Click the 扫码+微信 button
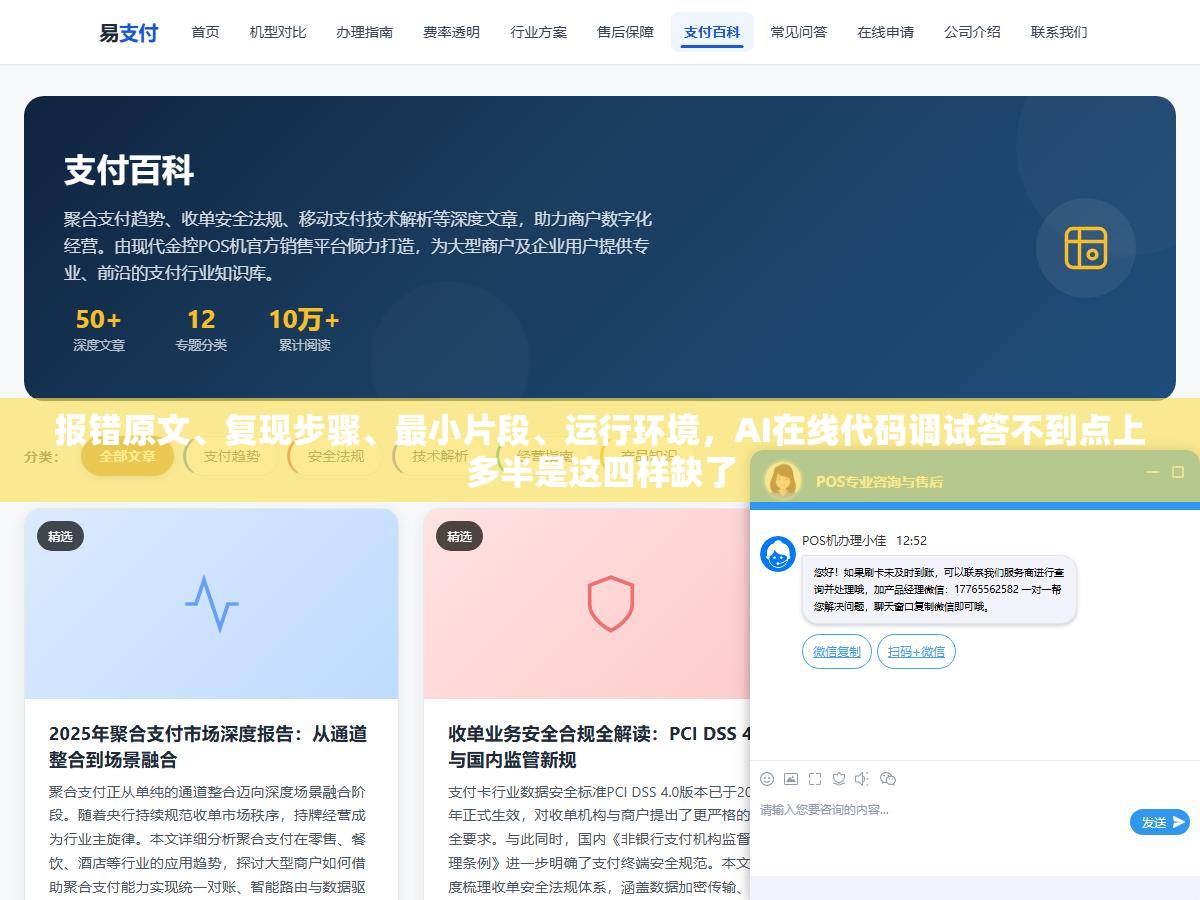This screenshot has width=1200, height=900. click(x=917, y=652)
